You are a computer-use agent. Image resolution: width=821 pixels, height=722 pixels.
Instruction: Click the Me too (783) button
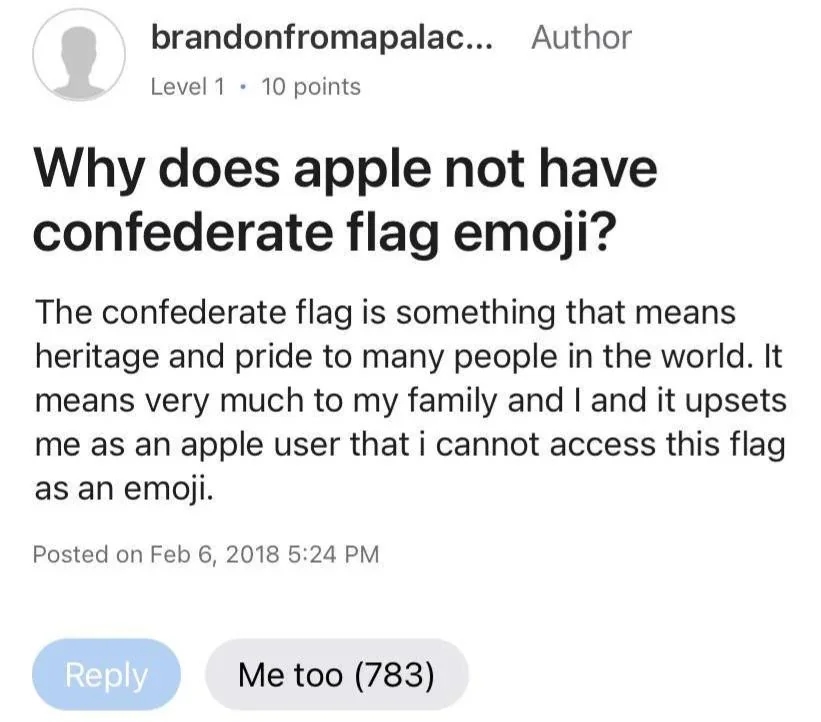pos(336,675)
